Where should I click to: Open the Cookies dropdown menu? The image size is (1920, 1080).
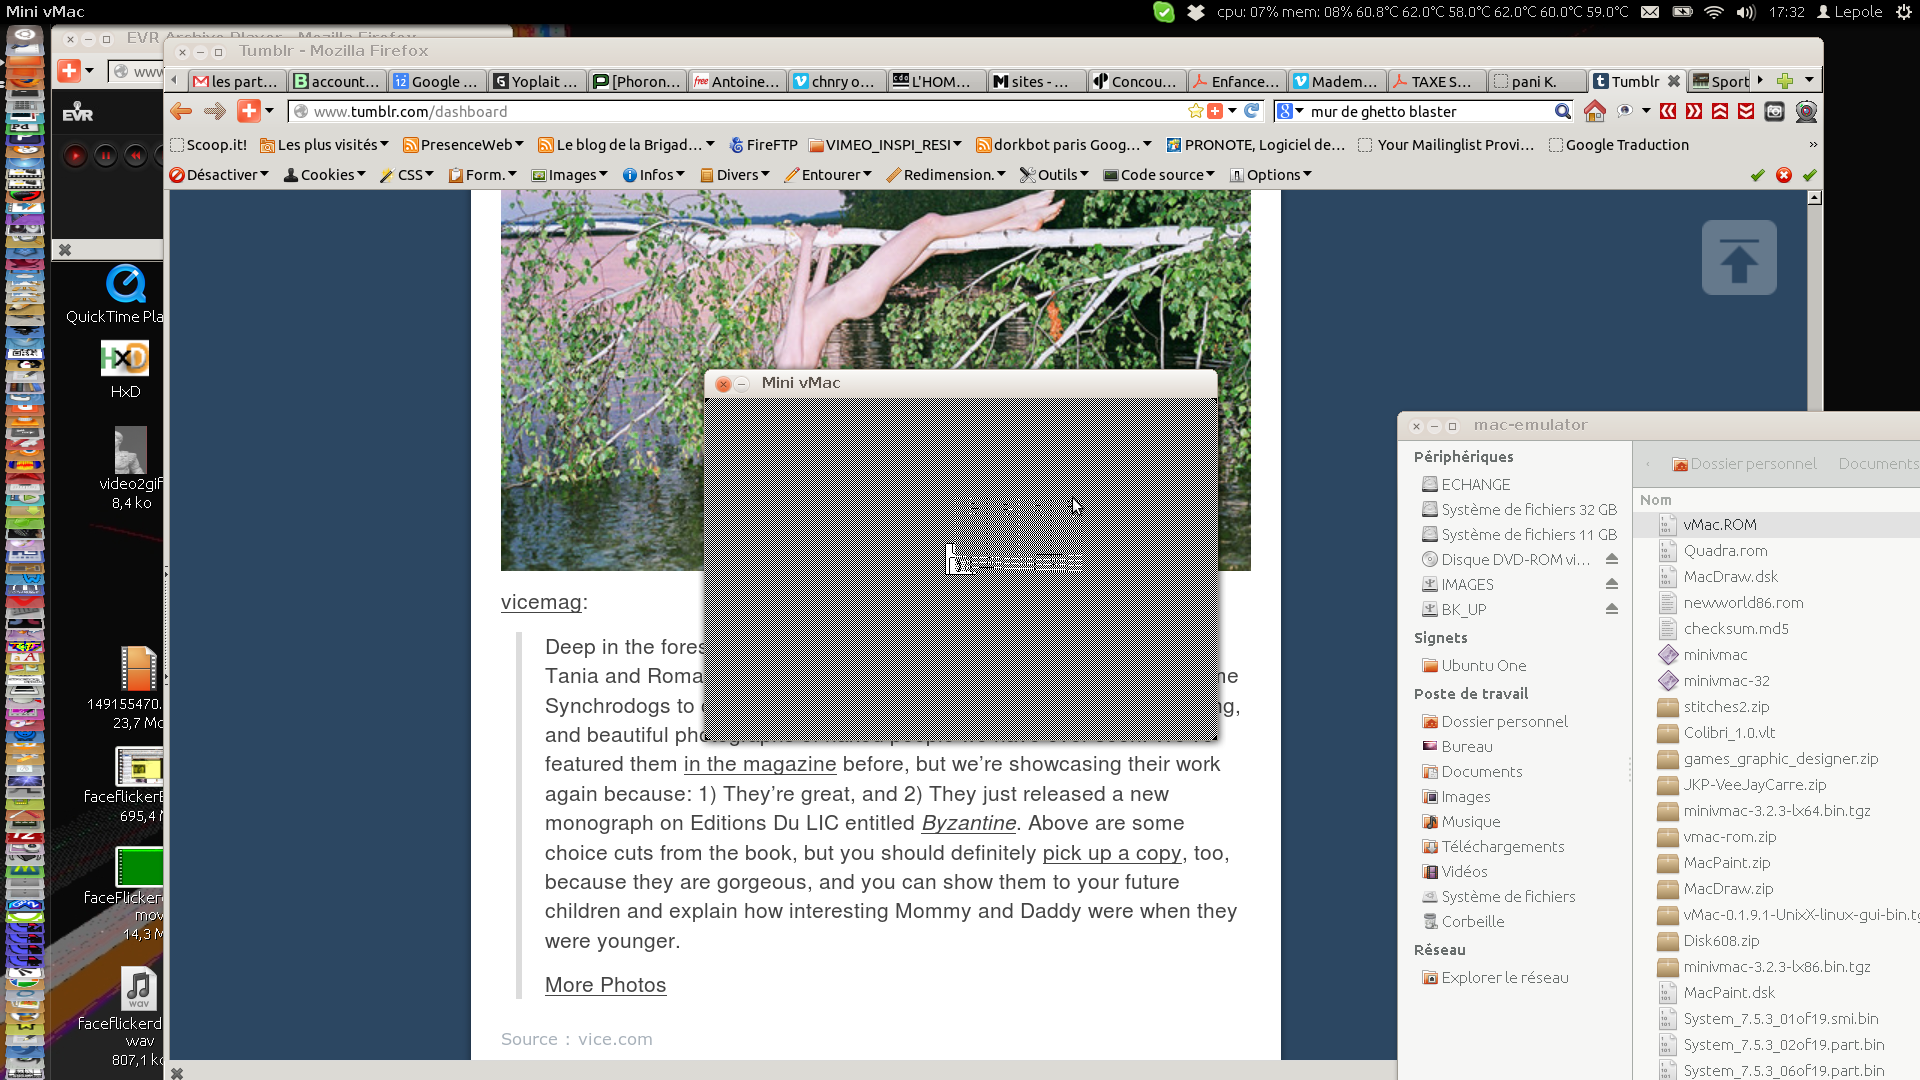325,175
